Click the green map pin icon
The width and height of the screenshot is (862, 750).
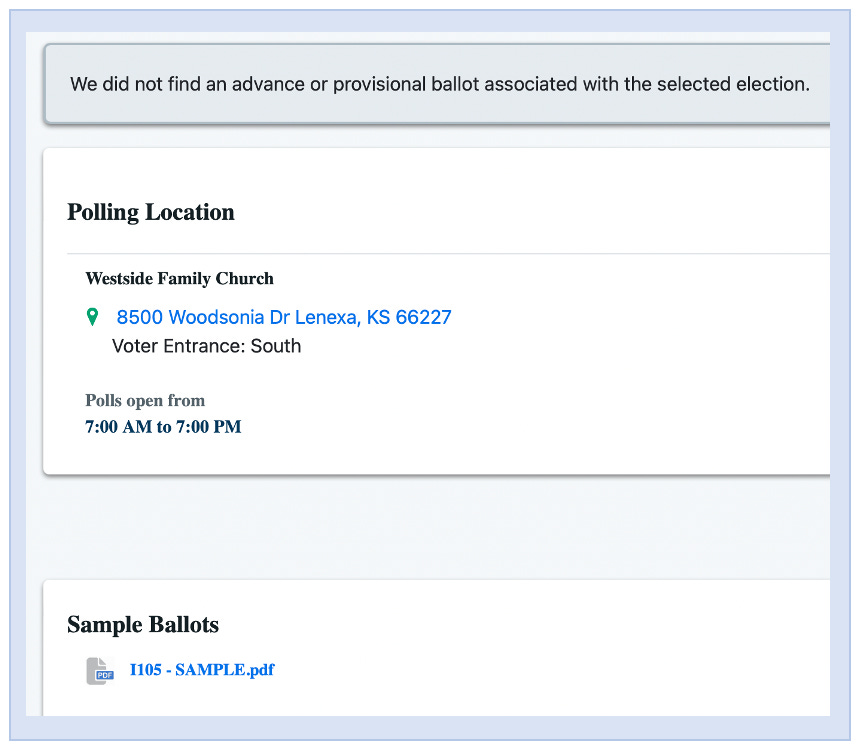pyautogui.click(x=93, y=317)
